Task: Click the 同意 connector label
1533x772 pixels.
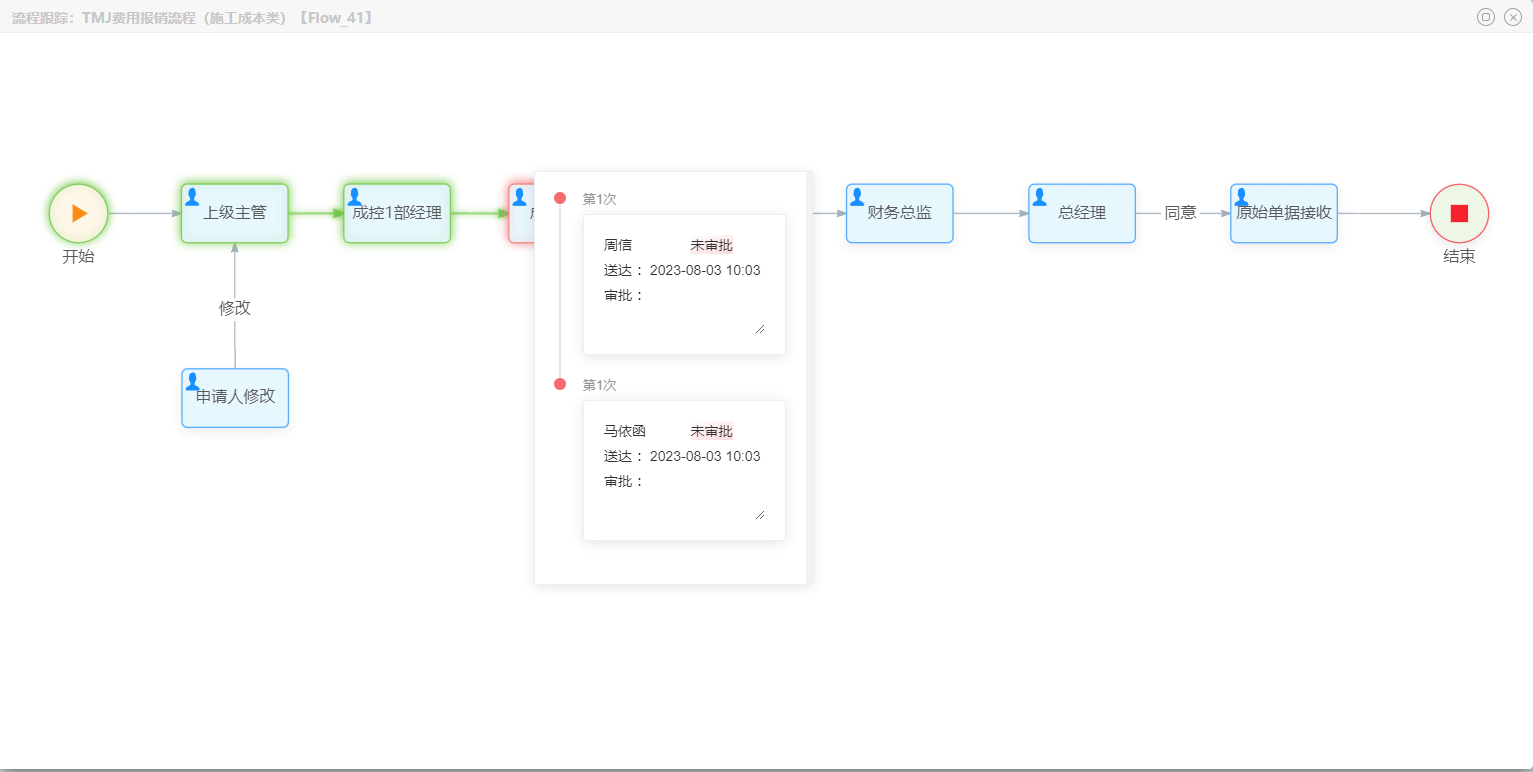Action: click(x=1180, y=213)
